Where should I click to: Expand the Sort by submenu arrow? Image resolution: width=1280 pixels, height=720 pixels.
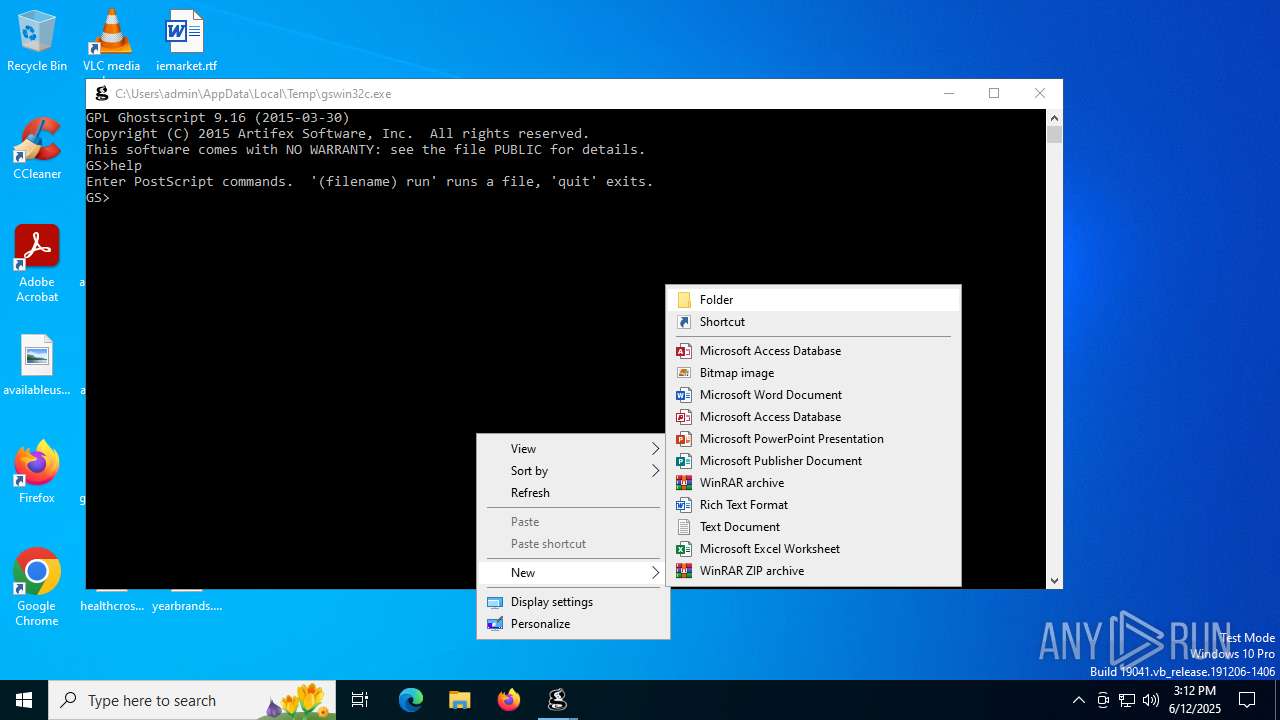[656, 471]
